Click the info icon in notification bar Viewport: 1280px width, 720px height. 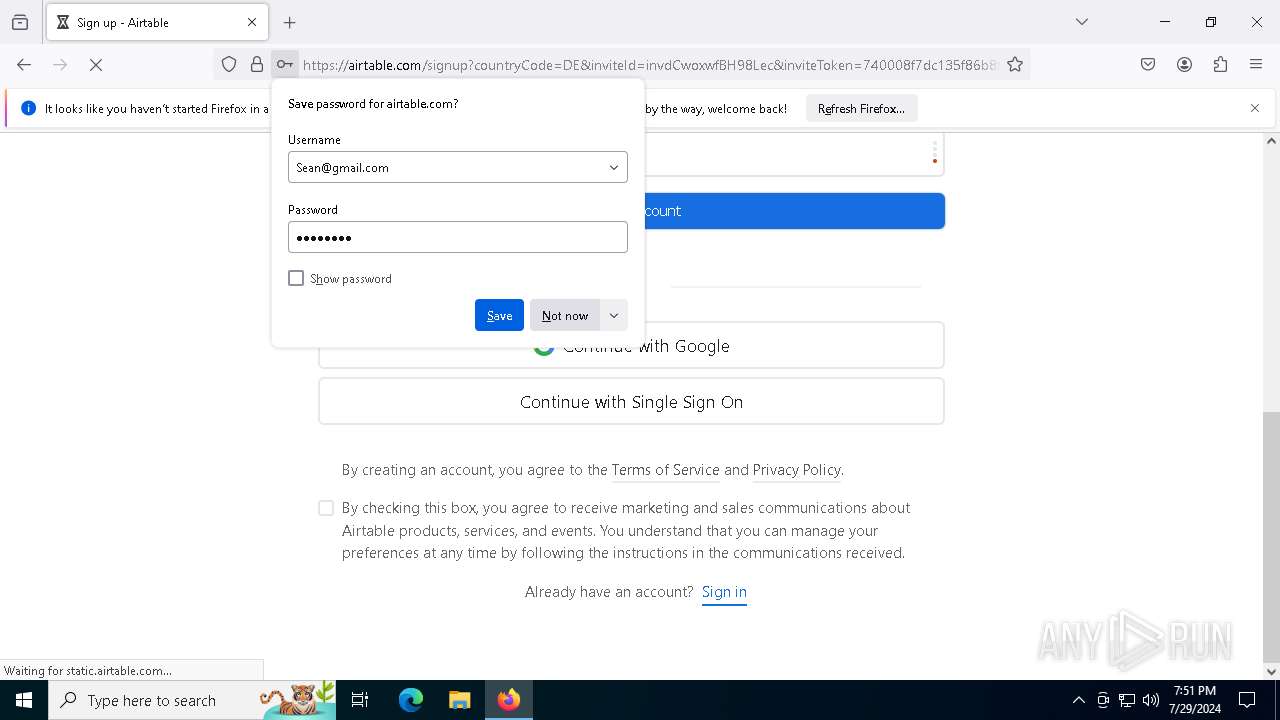tap(28, 108)
